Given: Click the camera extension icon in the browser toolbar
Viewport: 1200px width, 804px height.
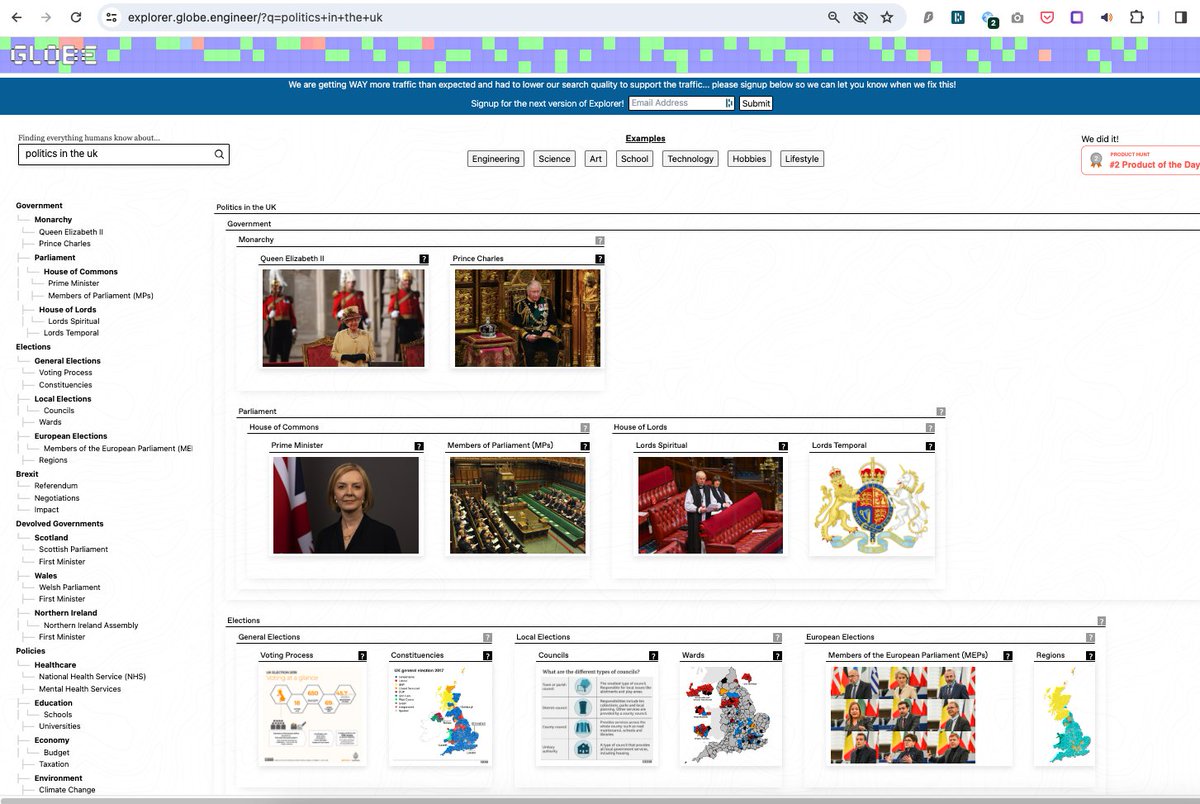Looking at the screenshot, I should [1018, 17].
